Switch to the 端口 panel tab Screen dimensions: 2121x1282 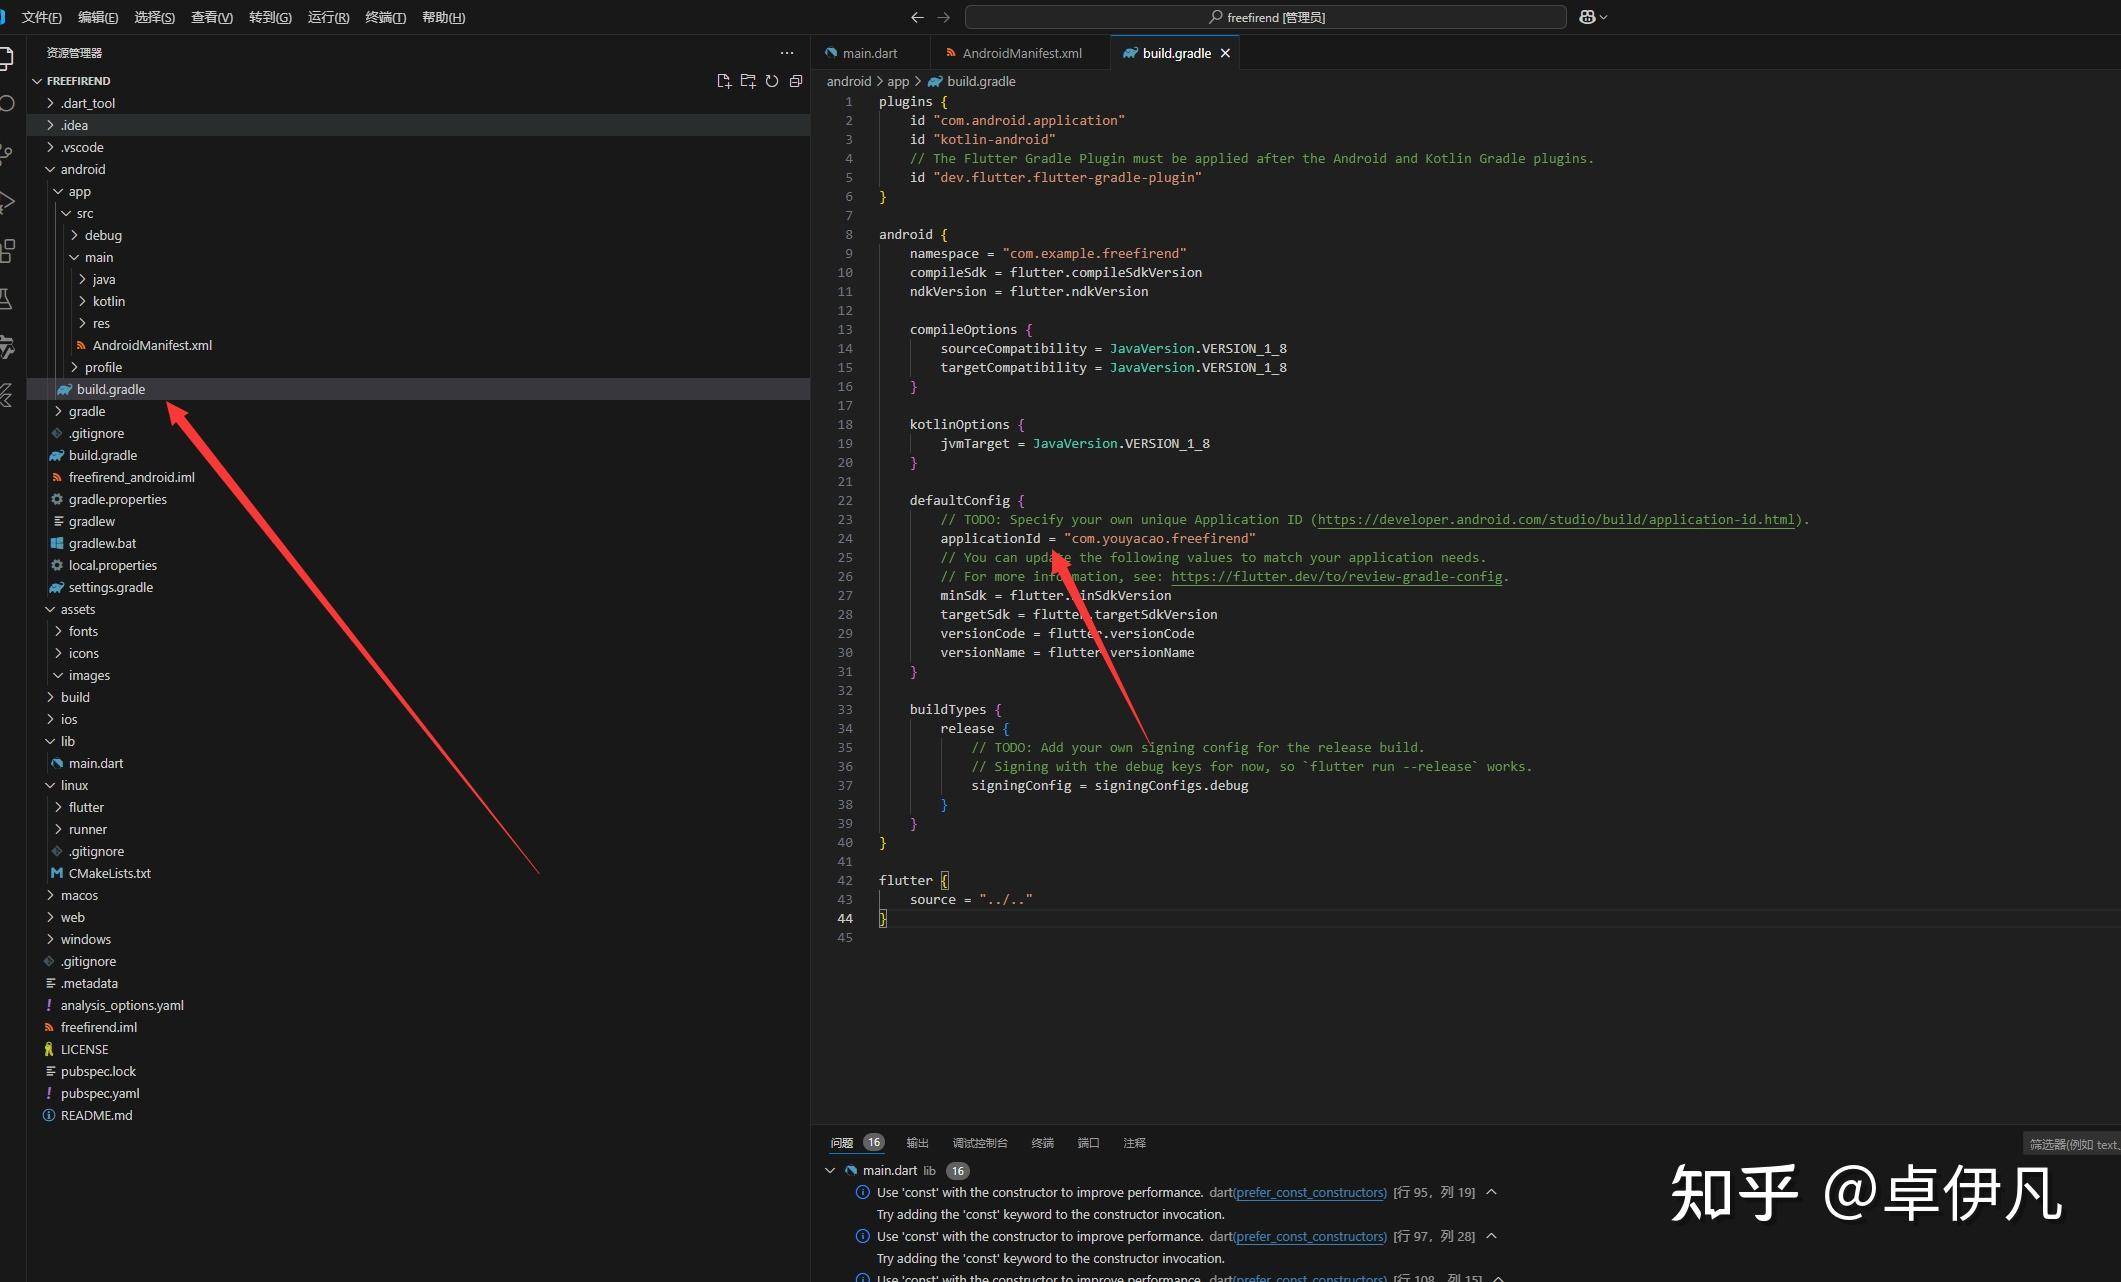point(1088,1143)
